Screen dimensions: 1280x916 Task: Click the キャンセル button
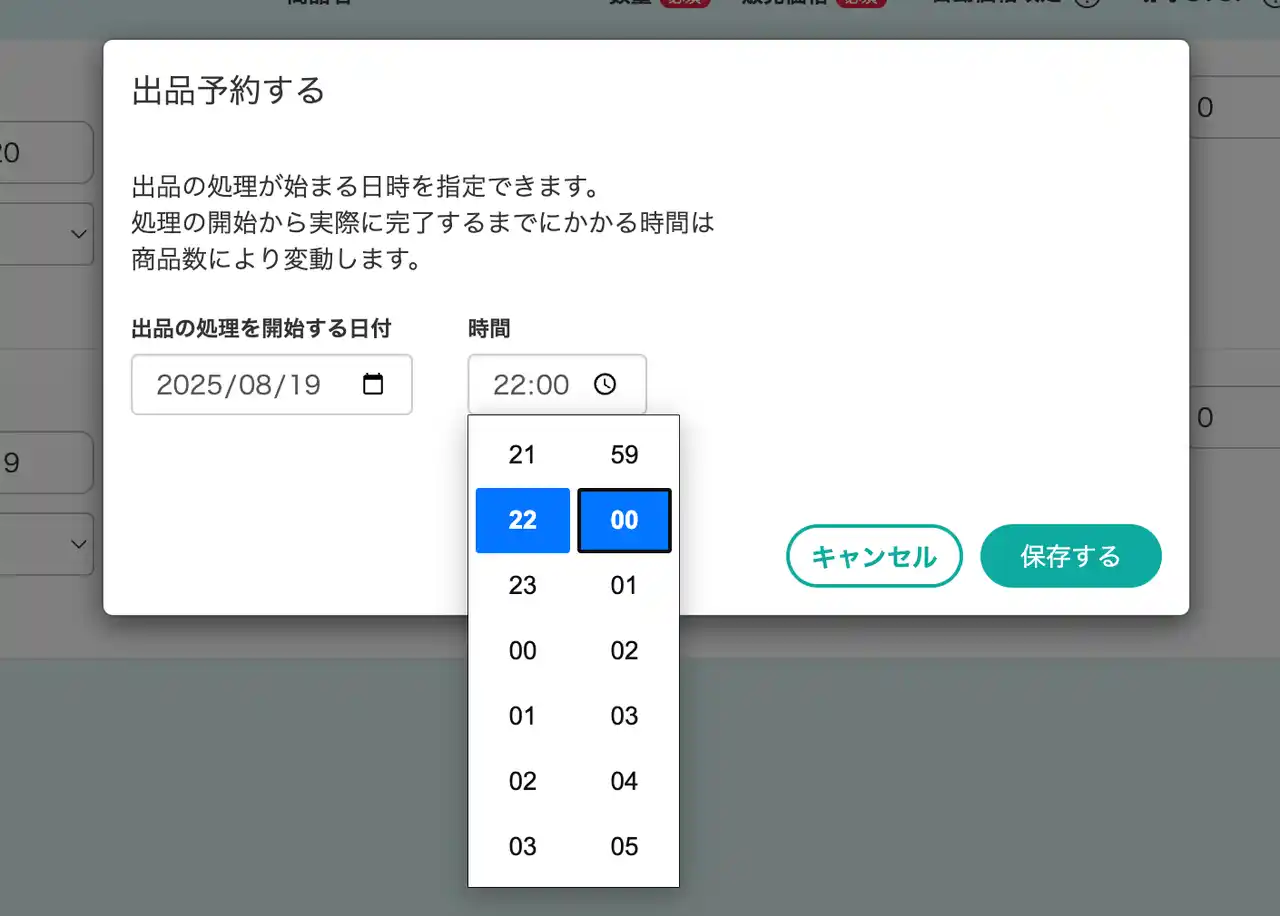874,556
